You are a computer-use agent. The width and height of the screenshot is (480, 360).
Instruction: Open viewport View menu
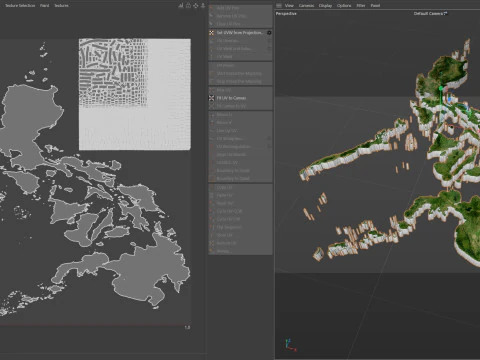click(289, 6)
